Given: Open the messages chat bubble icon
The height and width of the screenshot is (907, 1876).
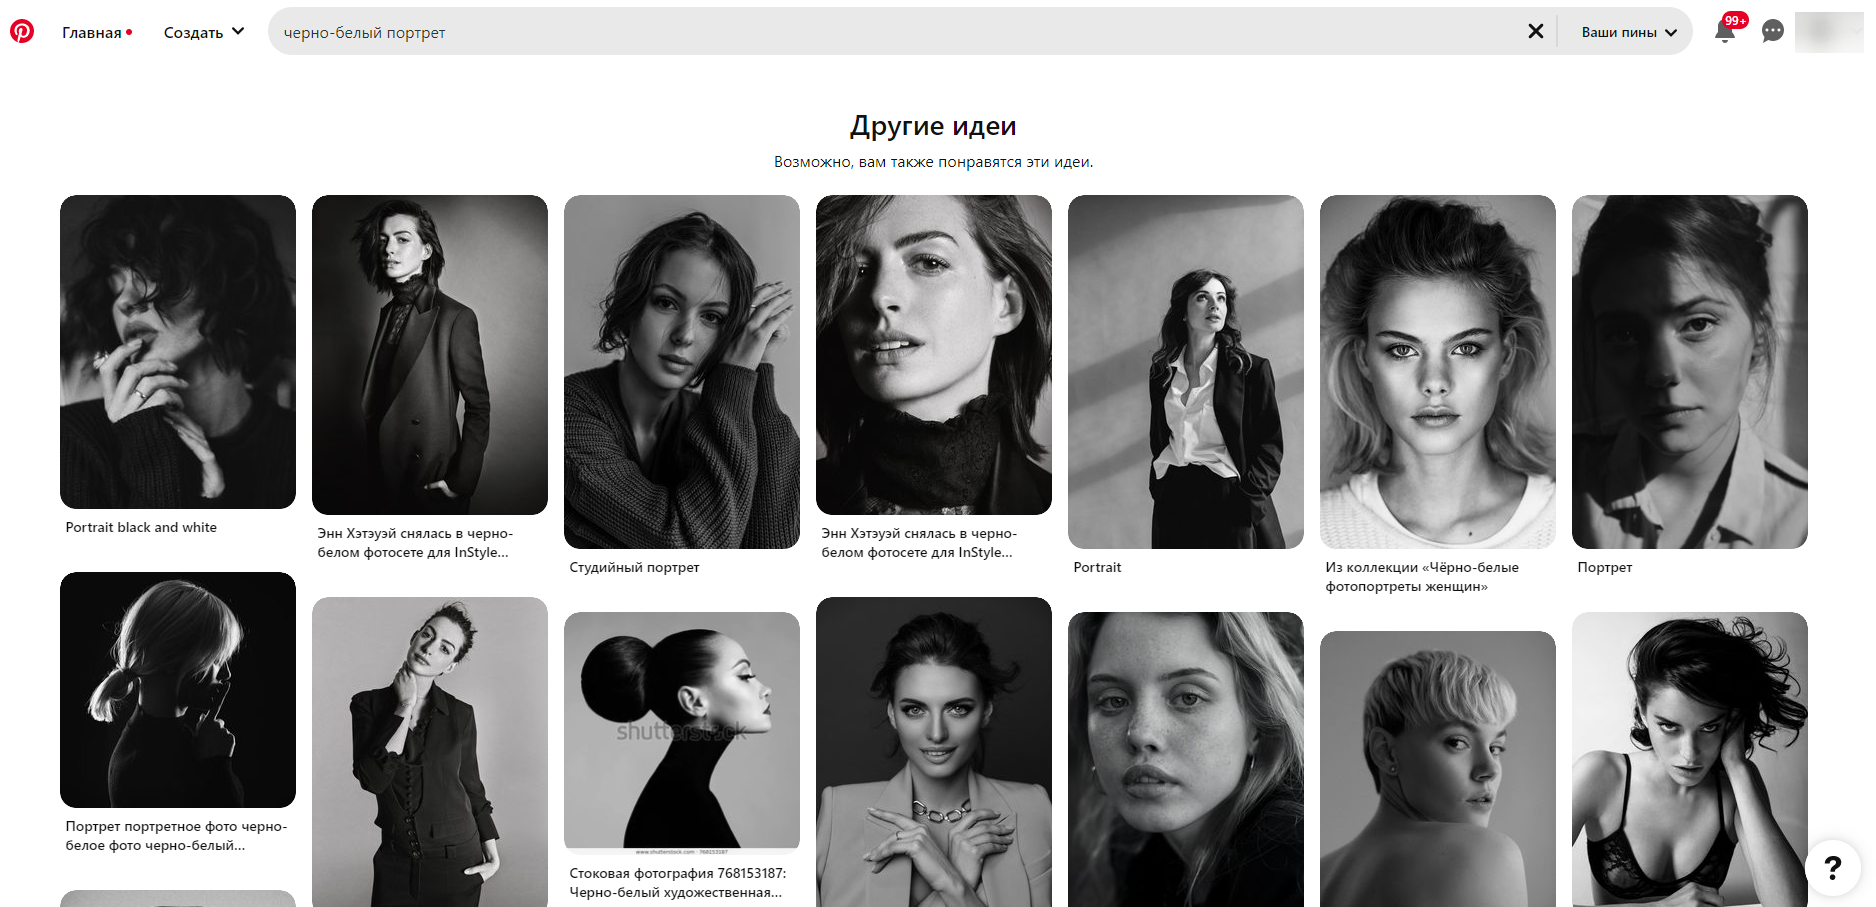Looking at the screenshot, I should click(x=1772, y=32).
